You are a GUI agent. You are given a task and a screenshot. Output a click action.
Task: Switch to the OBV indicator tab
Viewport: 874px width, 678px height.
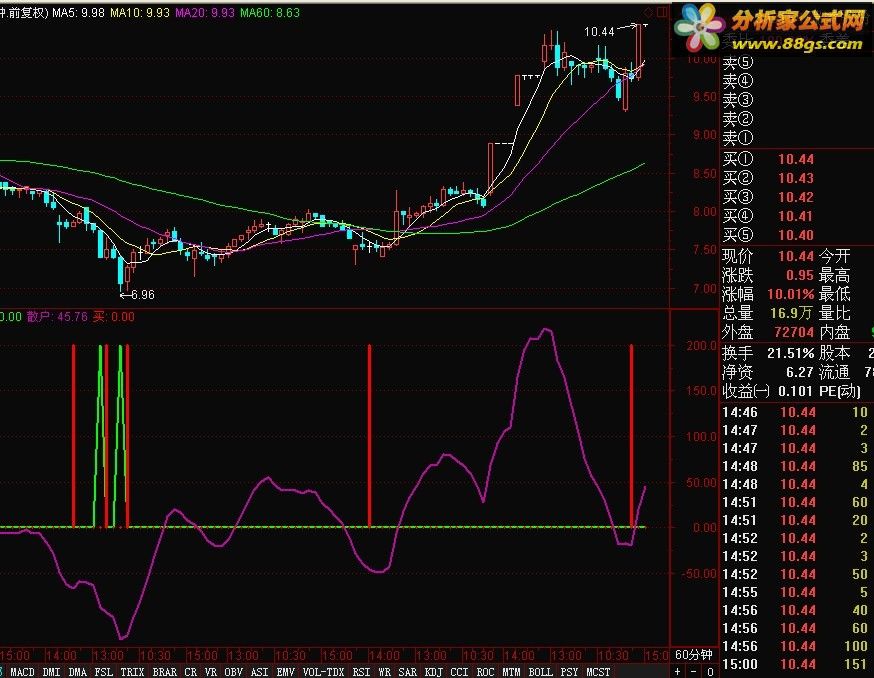click(234, 672)
